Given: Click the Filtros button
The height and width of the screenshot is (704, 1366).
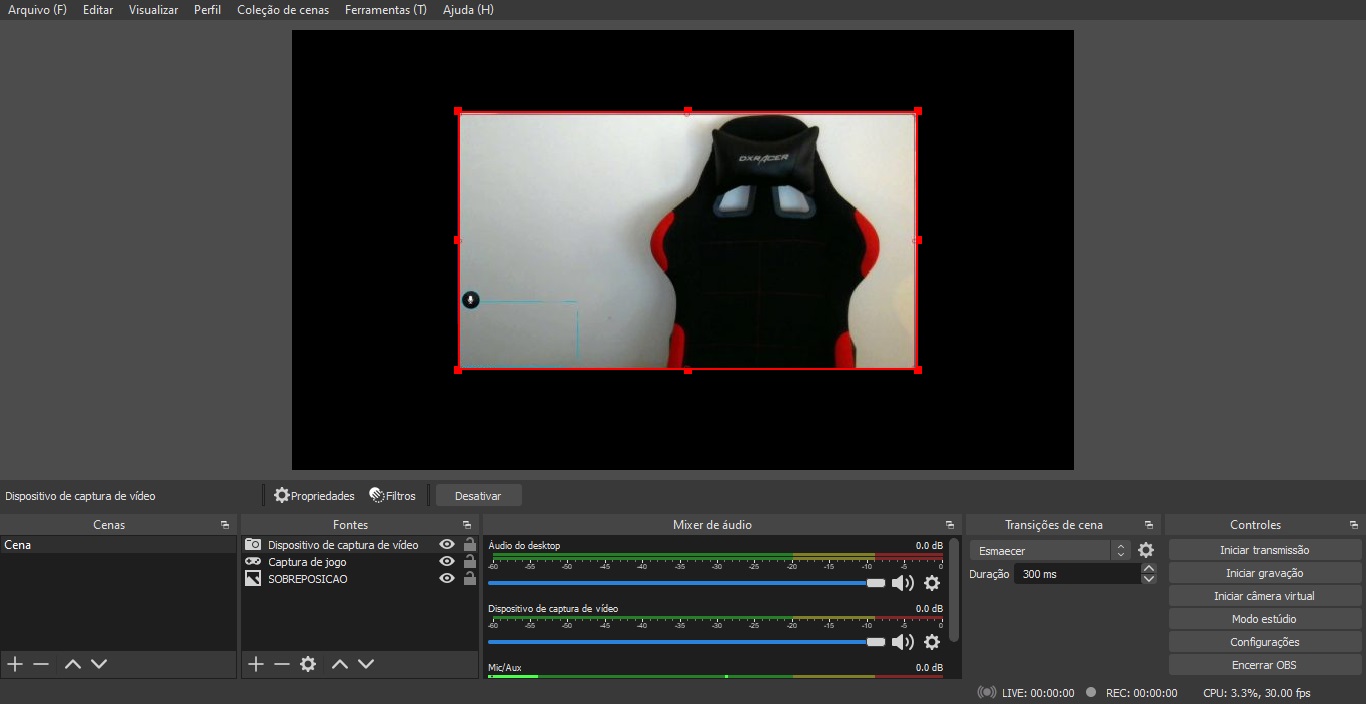Looking at the screenshot, I should pyautogui.click(x=392, y=496).
